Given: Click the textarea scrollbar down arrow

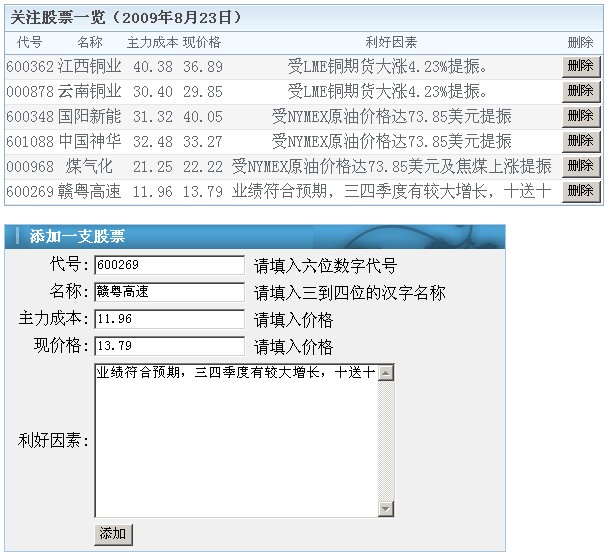Looking at the screenshot, I should (x=386, y=508).
